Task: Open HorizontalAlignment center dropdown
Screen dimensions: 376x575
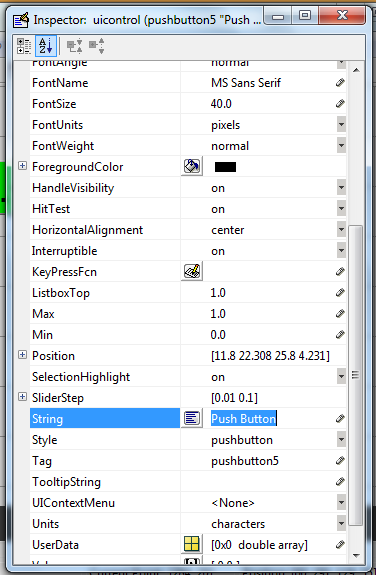Action: coord(341,230)
